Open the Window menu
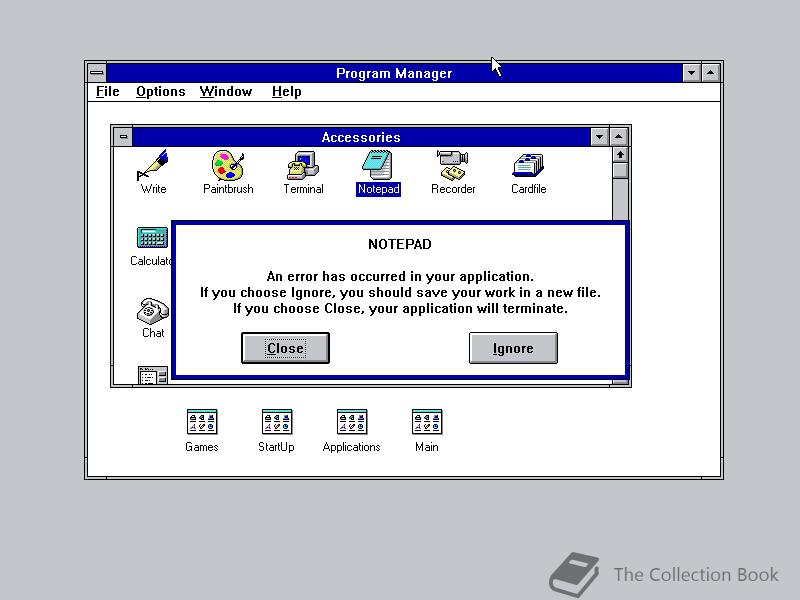 (226, 91)
